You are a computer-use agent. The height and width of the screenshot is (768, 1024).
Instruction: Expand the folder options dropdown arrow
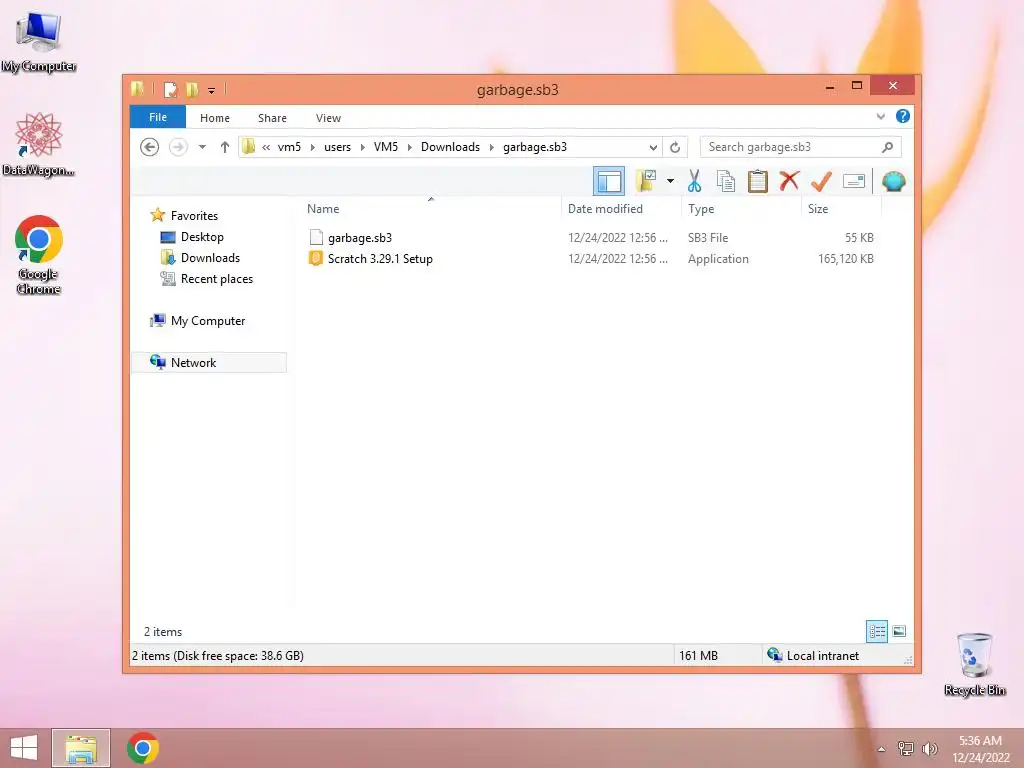[670, 181]
